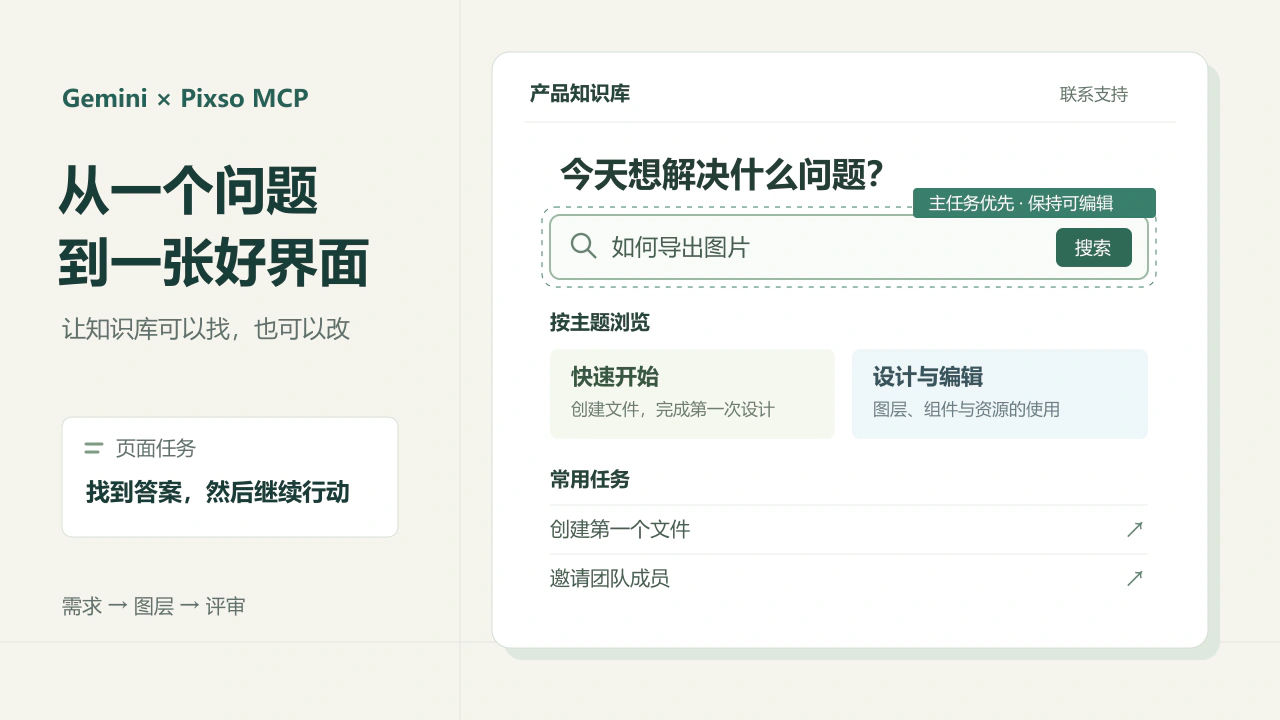Click the 主任务优先 · 保持可编辑 label tag
This screenshot has width=1280, height=720.
(1034, 203)
